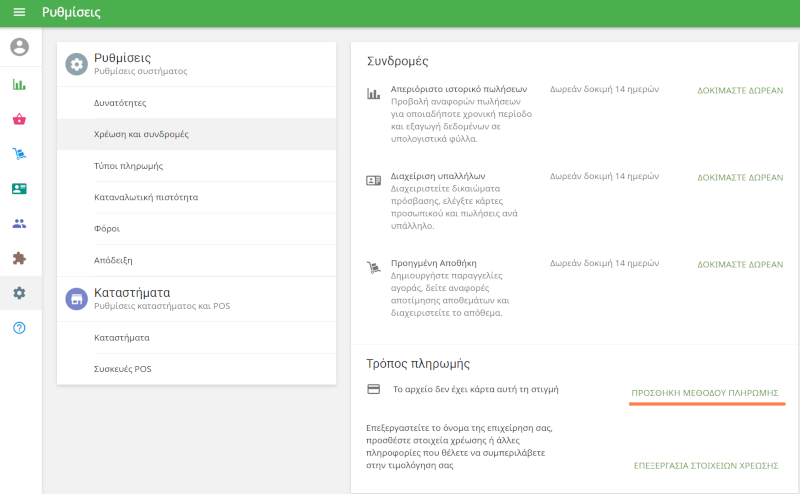Viewport: 800px width, 494px height.
Task: Go to Φόροι settings
Action: (x=106, y=229)
